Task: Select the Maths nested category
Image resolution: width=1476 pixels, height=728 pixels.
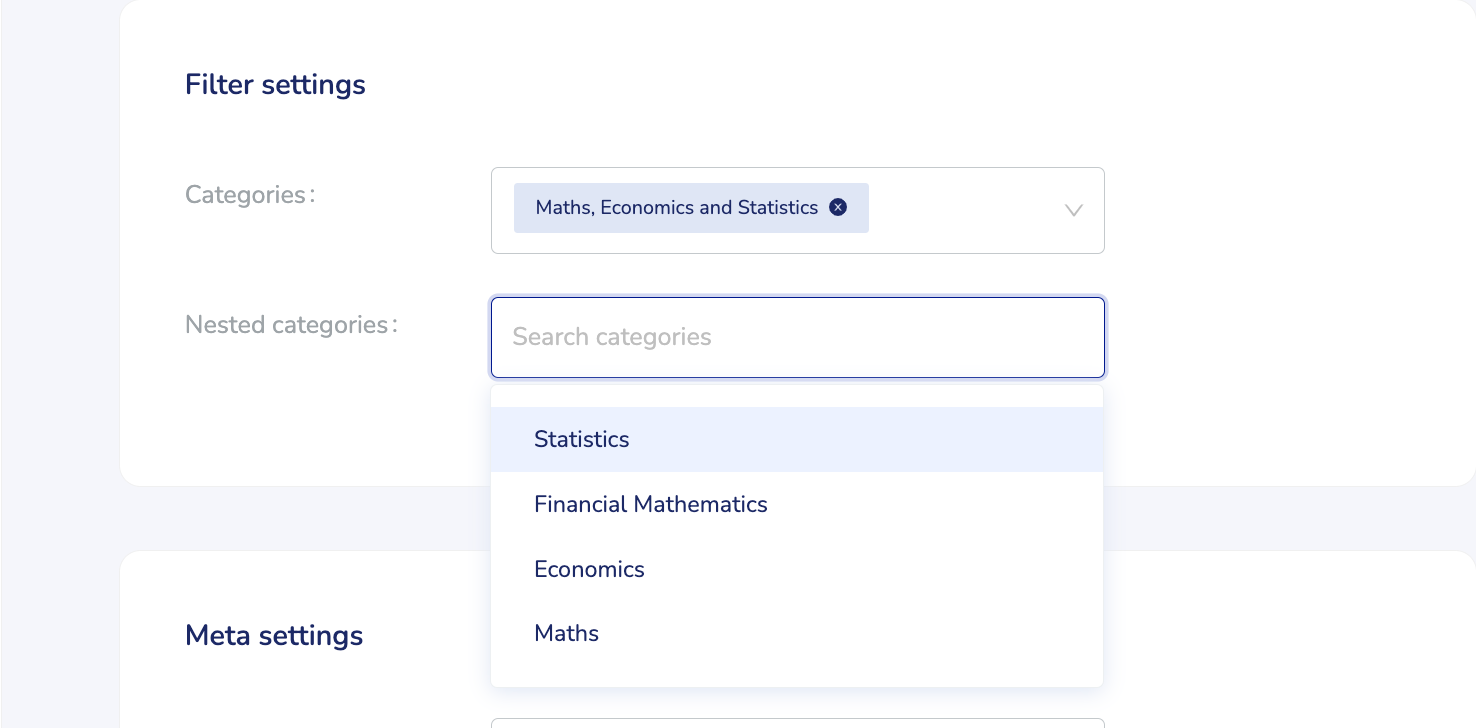Action: (566, 634)
